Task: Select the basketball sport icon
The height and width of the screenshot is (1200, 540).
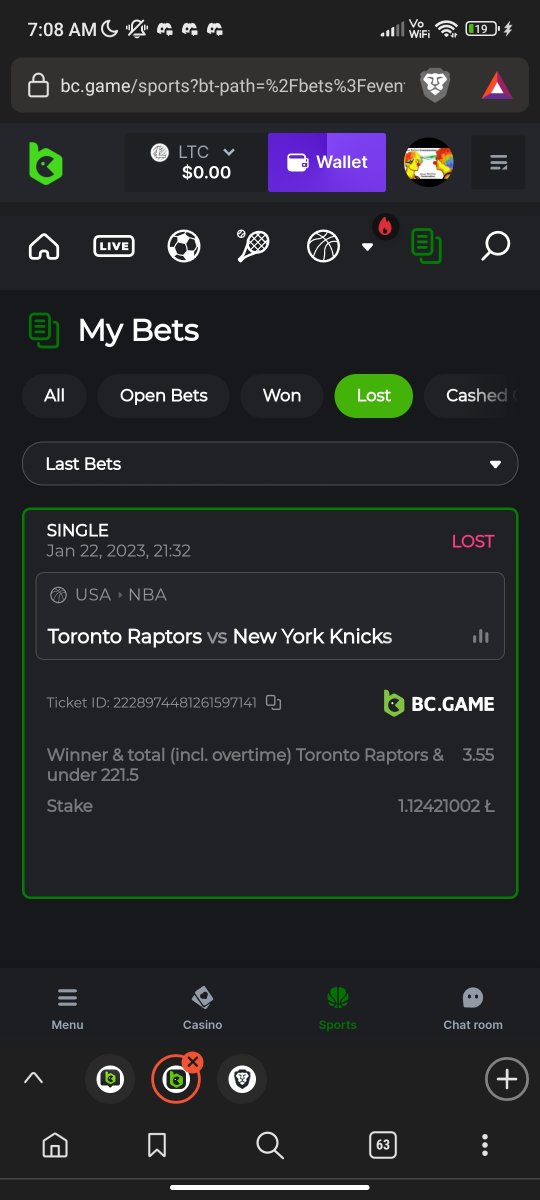Action: tap(323, 245)
